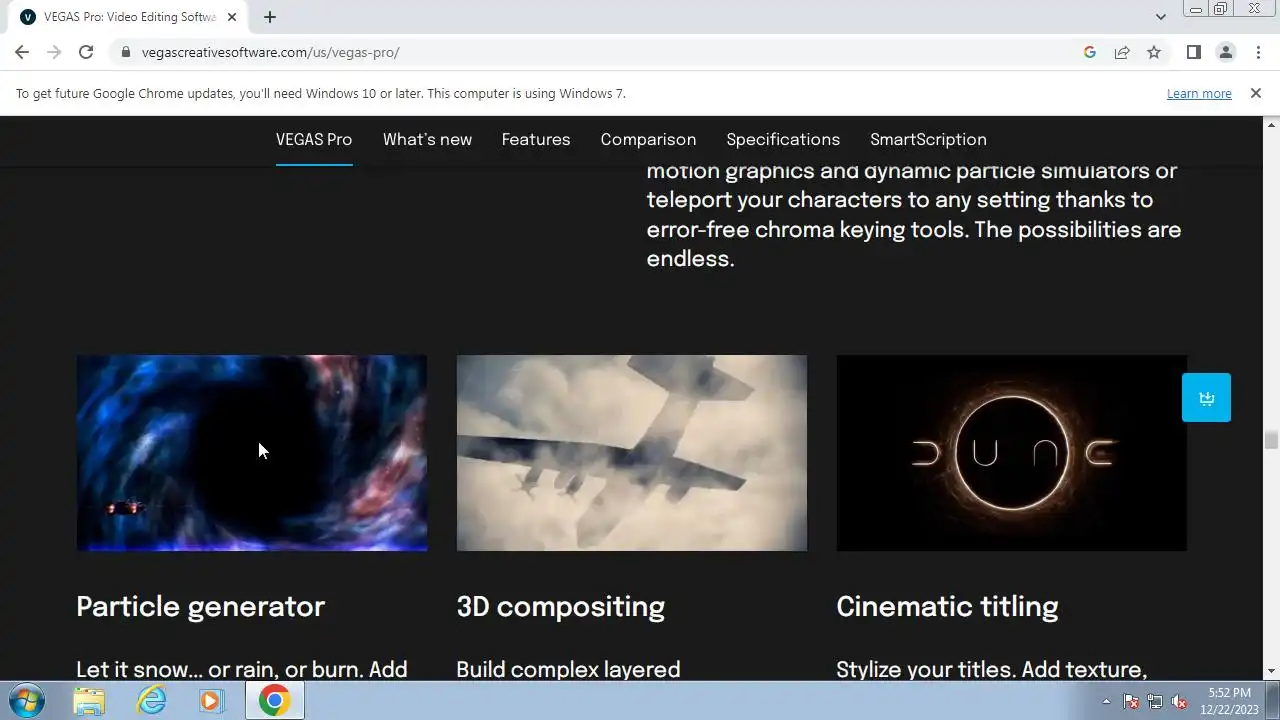Click the scrollbar up arrow
1280x720 pixels.
point(1271,124)
